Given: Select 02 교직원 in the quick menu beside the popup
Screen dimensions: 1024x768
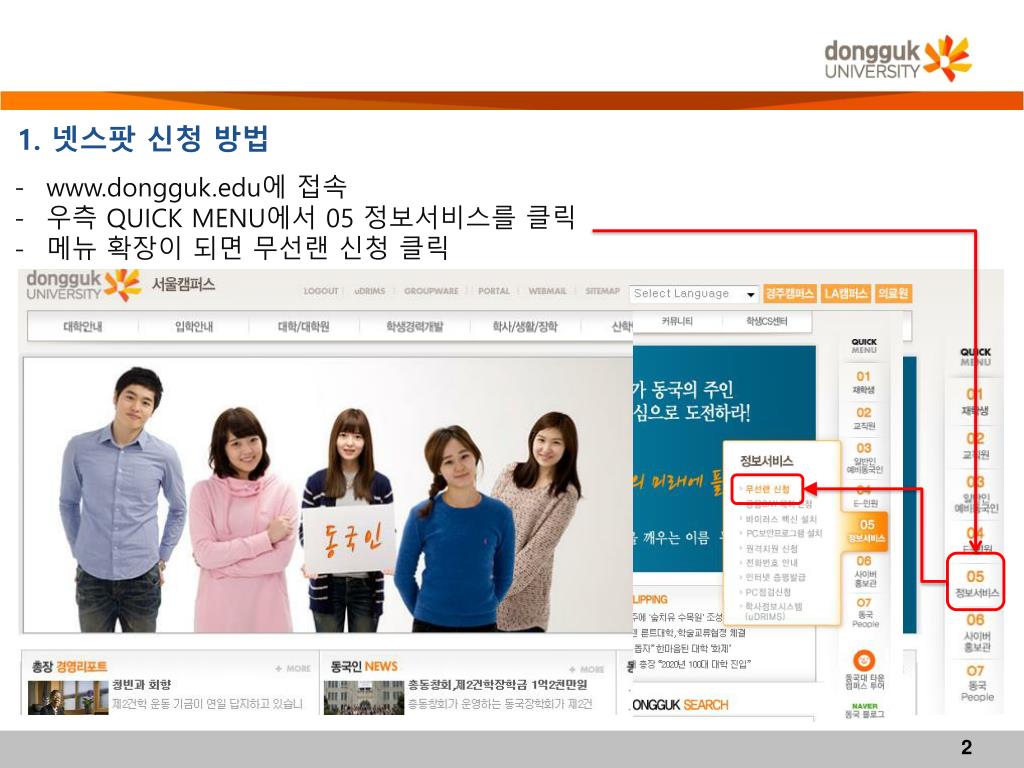Looking at the screenshot, I should coord(863,419).
